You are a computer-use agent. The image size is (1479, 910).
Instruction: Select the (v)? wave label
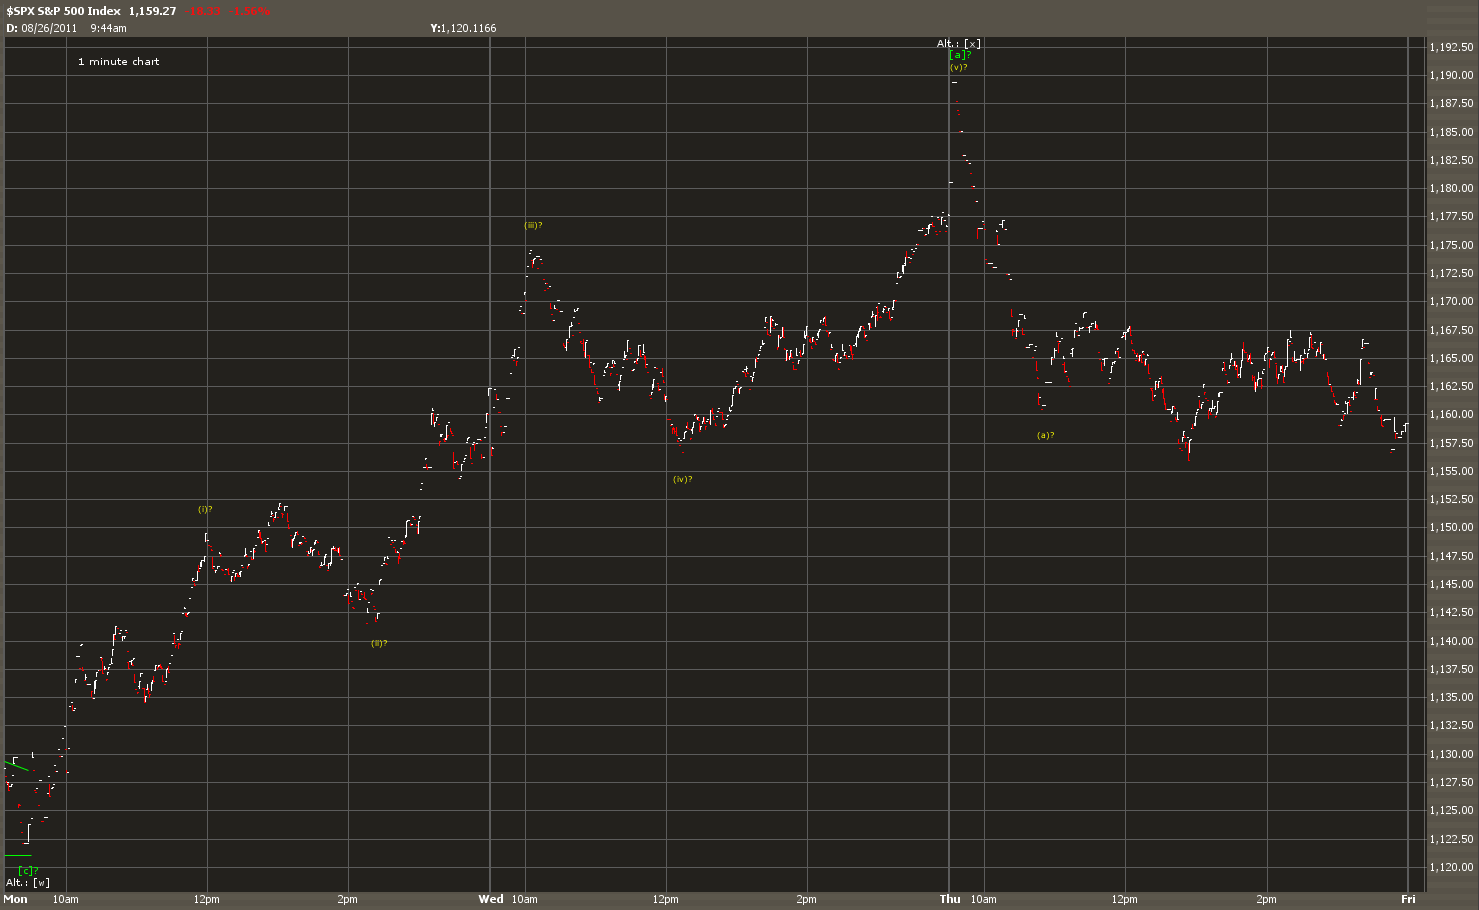(958, 67)
